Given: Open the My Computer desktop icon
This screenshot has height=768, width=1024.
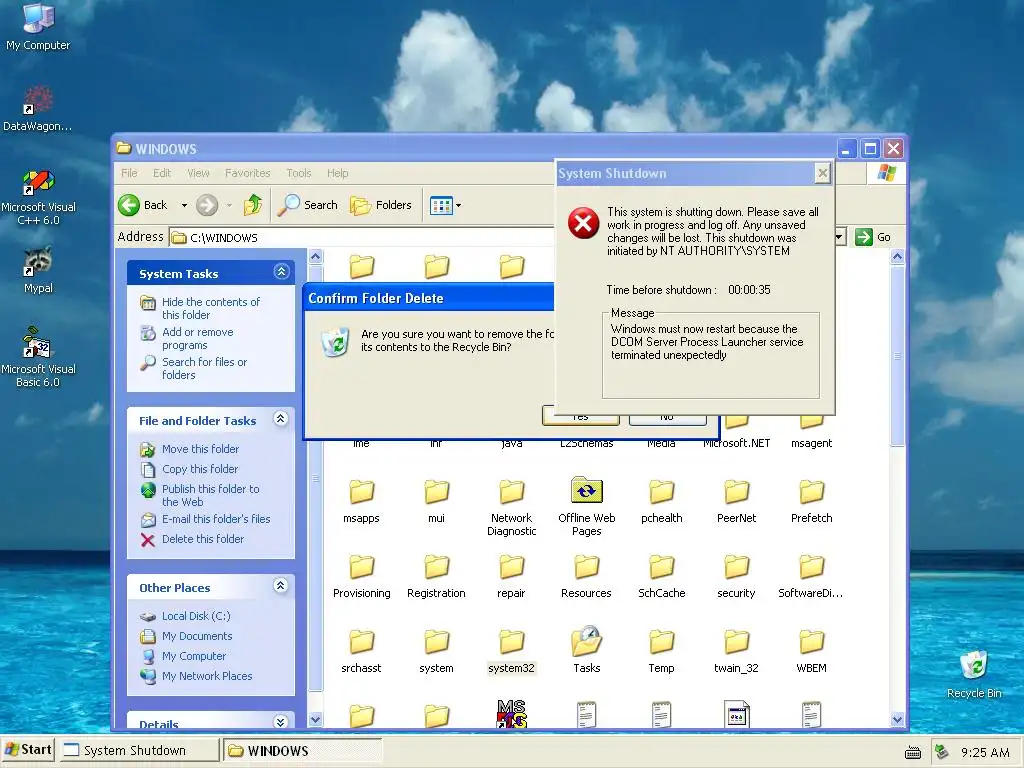Looking at the screenshot, I should point(38,26).
